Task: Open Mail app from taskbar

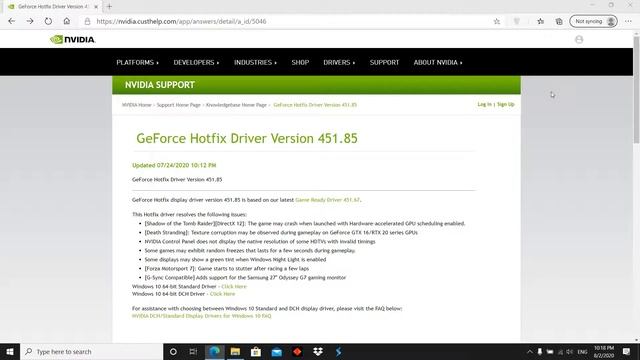Action: [276, 351]
